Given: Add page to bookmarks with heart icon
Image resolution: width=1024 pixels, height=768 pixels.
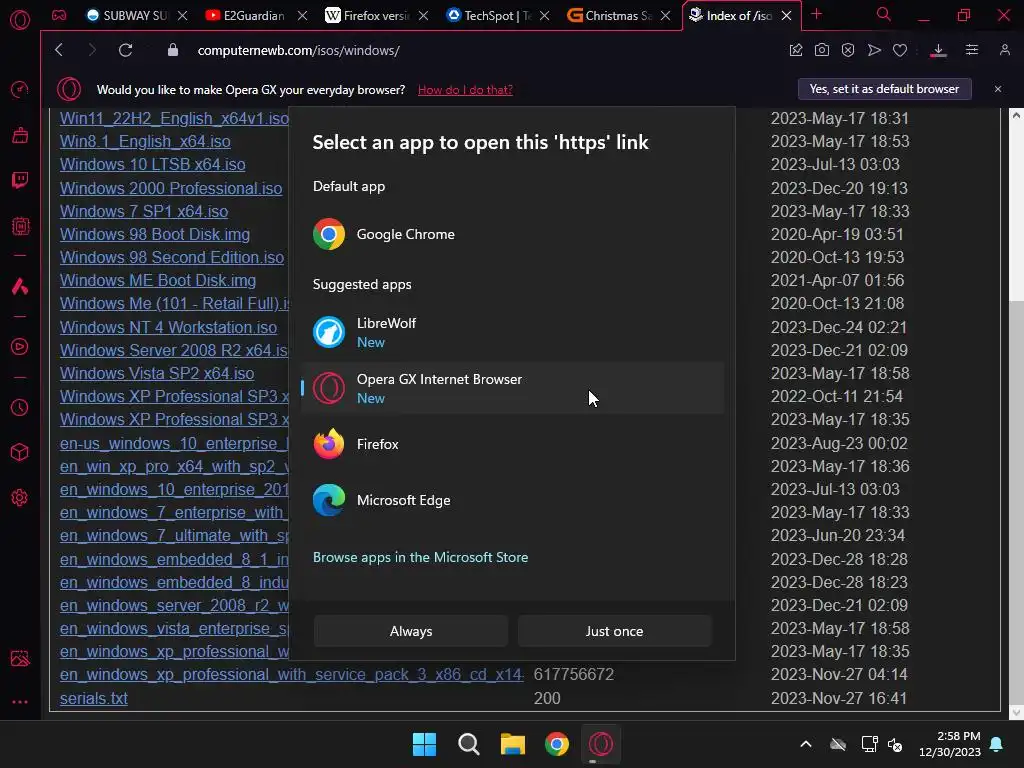Looking at the screenshot, I should click(900, 50).
